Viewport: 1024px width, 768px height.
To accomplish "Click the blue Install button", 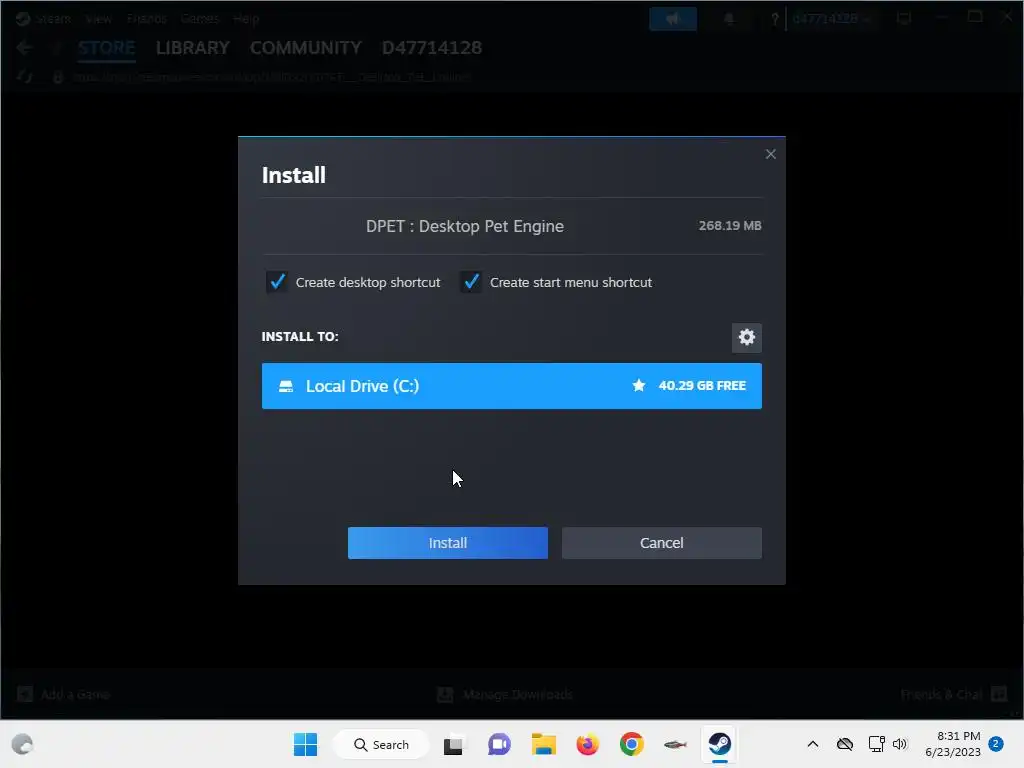I will pos(447,543).
